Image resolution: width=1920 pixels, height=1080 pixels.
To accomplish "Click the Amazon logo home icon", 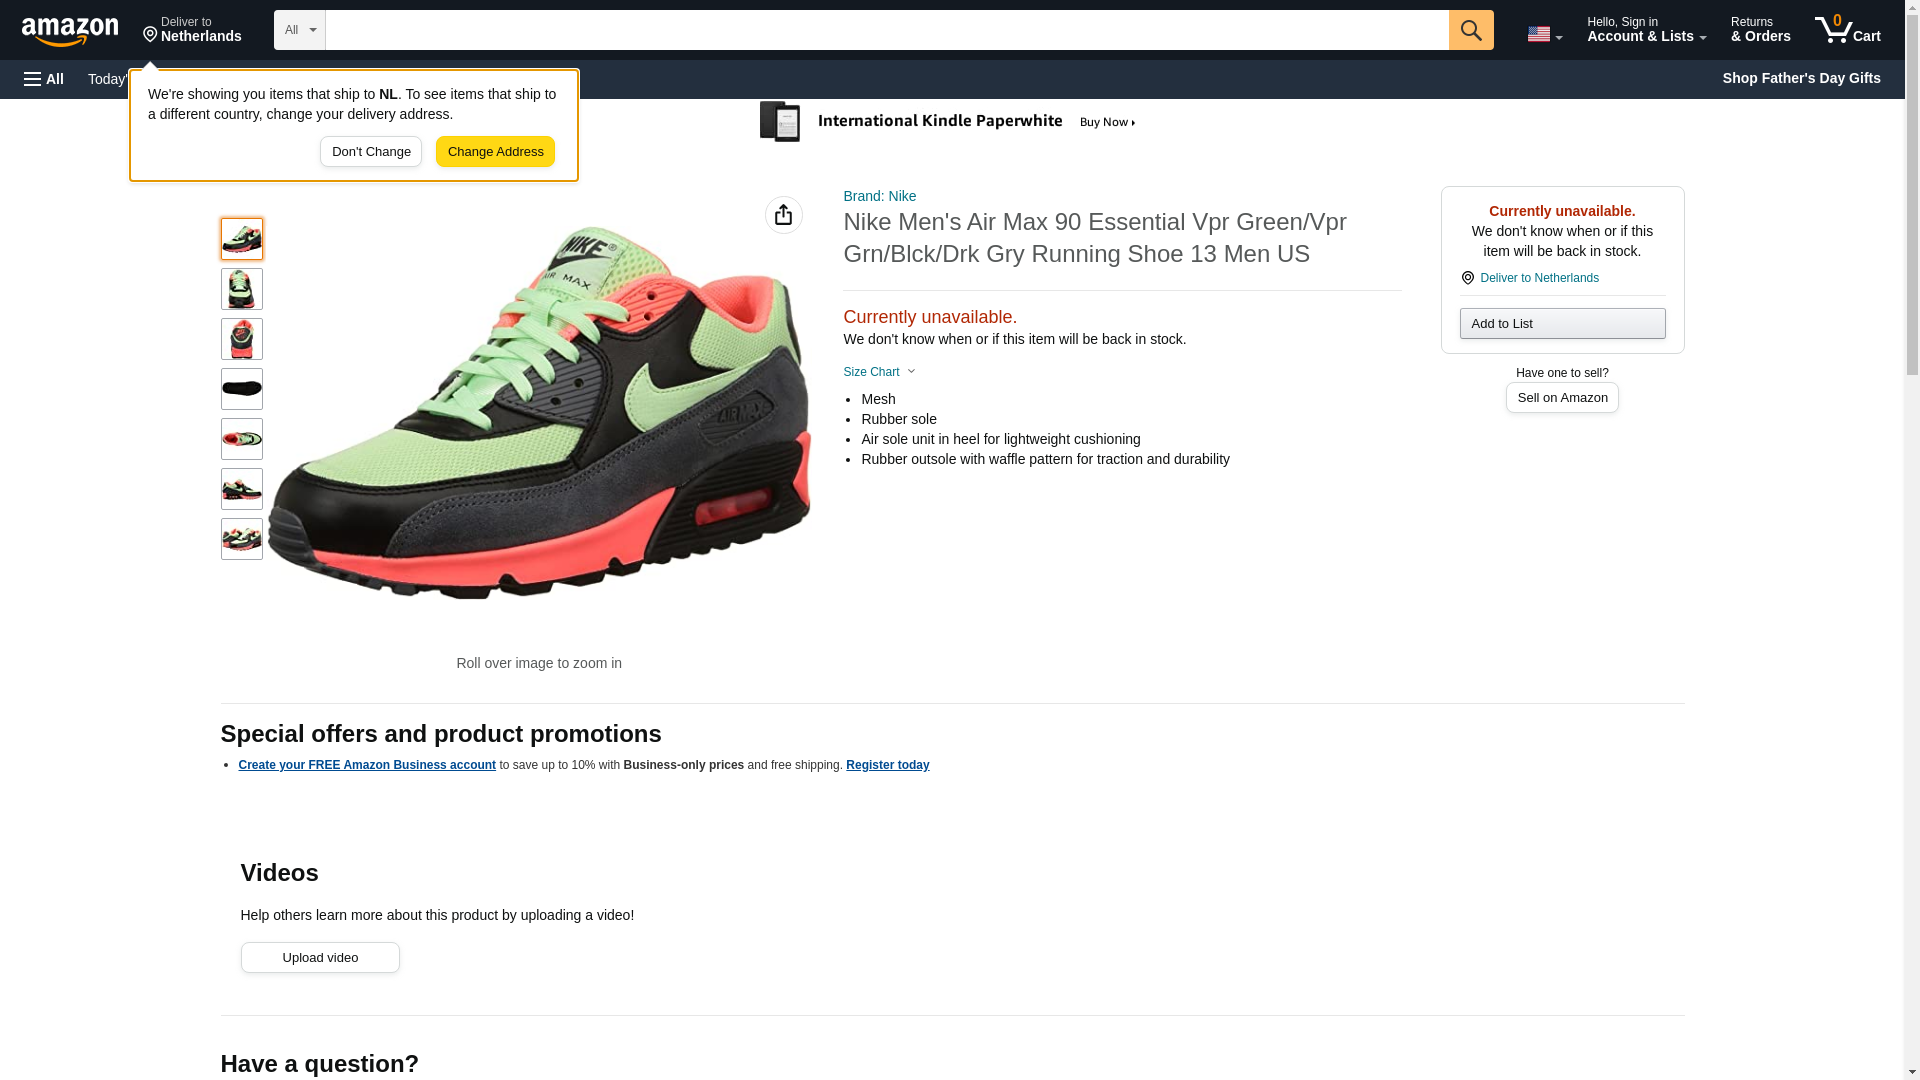I will pos(70,30).
